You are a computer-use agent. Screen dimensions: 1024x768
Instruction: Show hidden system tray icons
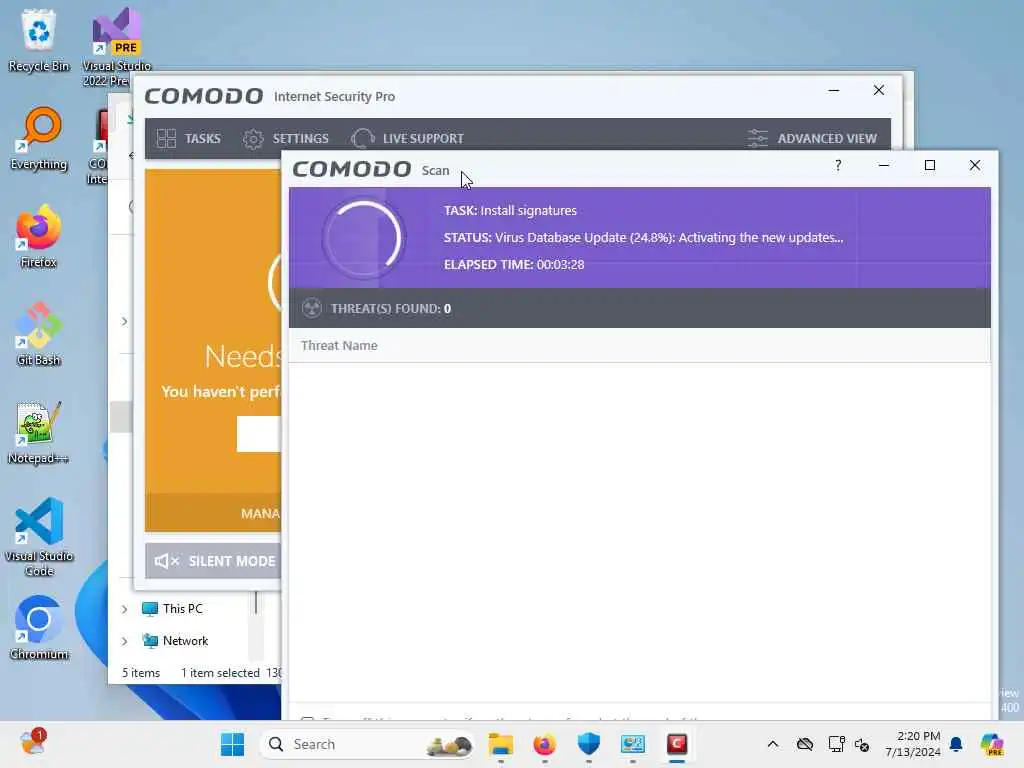(x=773, y=744)
